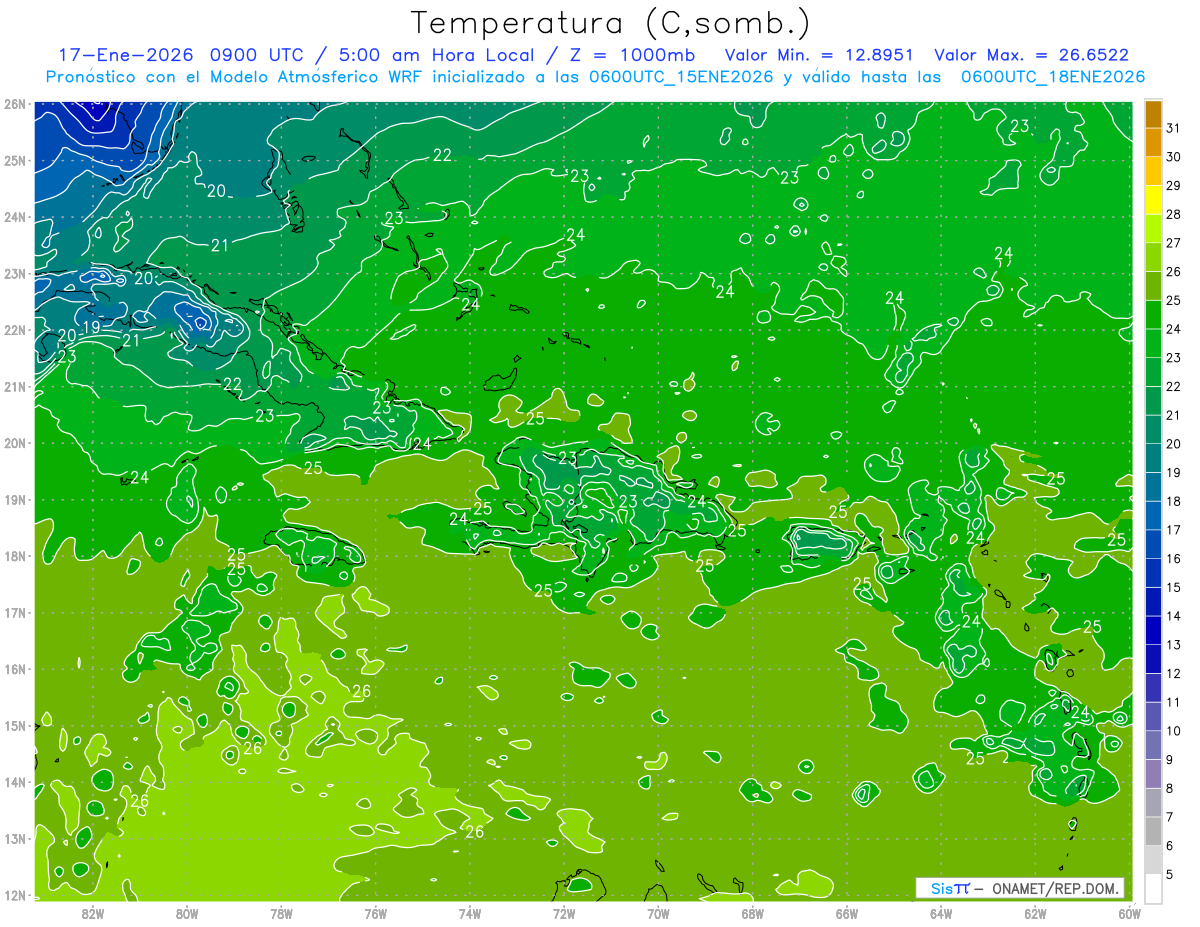Click the SisTT ONAMET/REP.DOM. logo box
The width and height of the screenshot is (1200, 927).
tap(1019, 888)
